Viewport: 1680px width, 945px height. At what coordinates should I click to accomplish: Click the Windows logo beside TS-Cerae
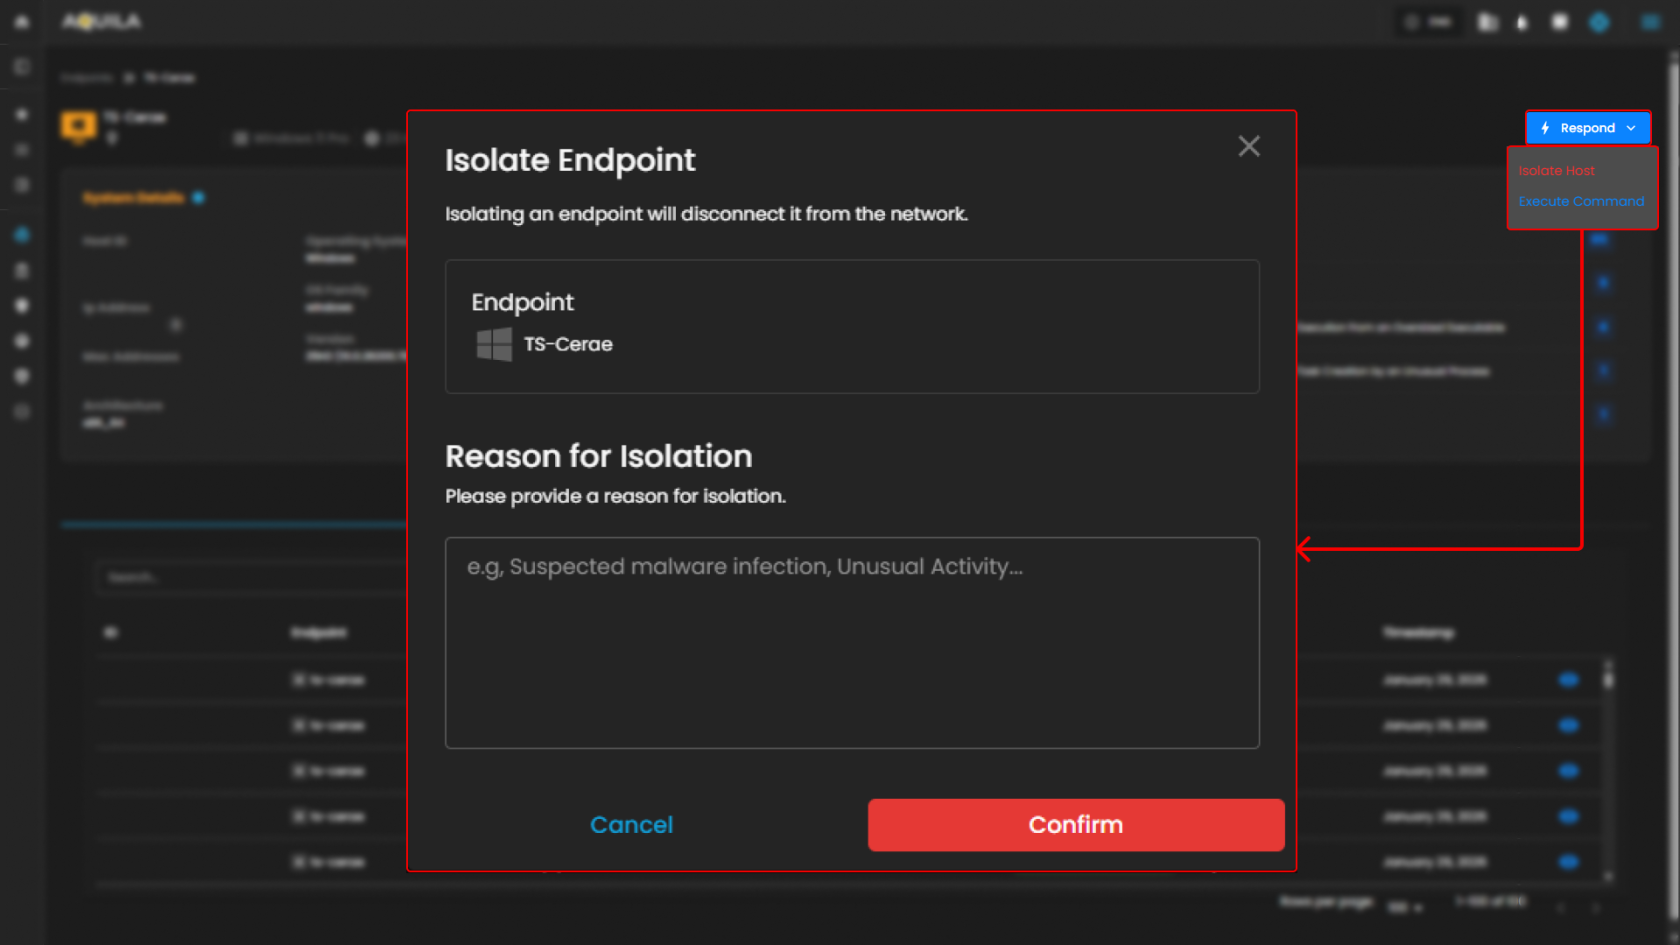tap(494, 344)
